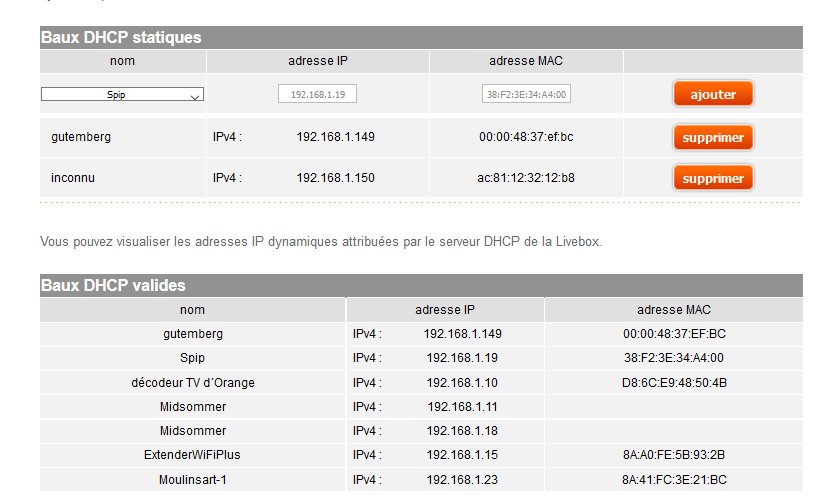The image size is (817, 503).
Task: Click the Baux DHCP statiques section title
Action: tap(121, 38)
